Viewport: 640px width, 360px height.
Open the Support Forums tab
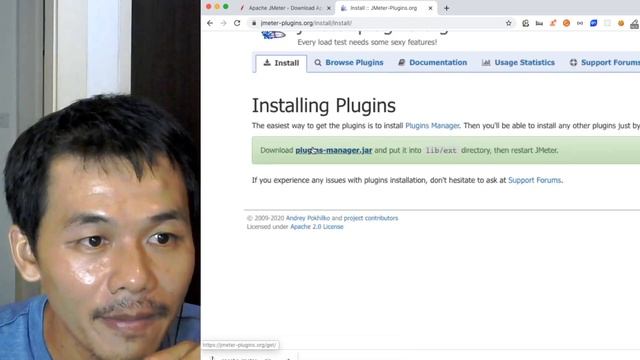(x=605, y=62)
